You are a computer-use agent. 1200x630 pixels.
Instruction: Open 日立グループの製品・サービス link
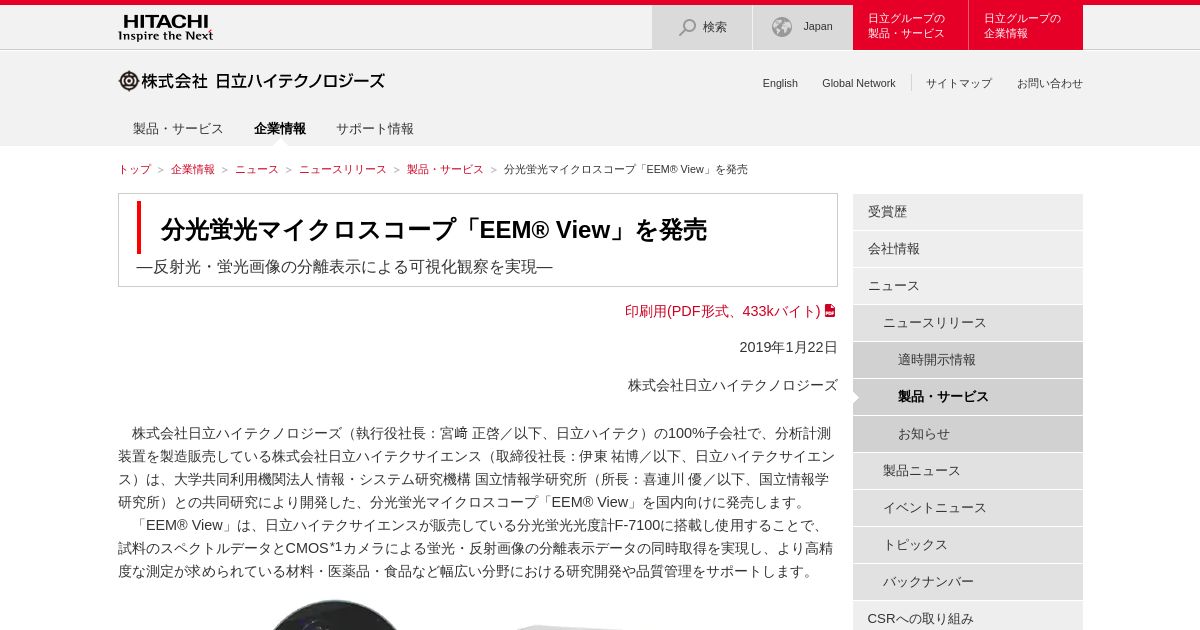pos(910,27)
